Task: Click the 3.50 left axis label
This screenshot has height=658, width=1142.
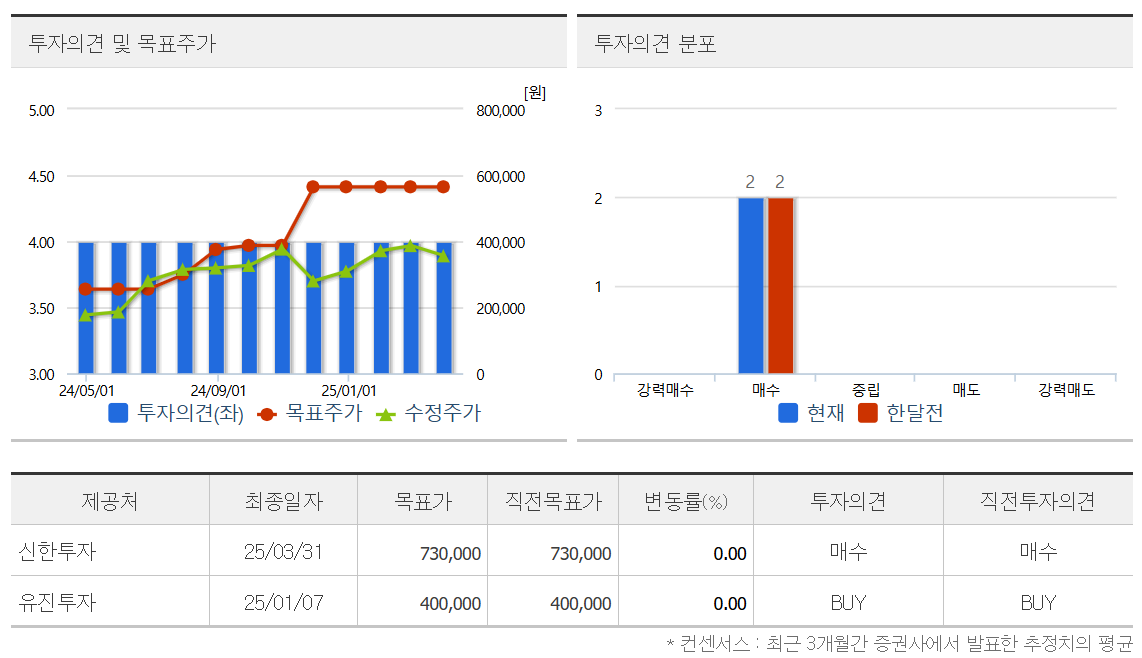Action: (42, 309)
